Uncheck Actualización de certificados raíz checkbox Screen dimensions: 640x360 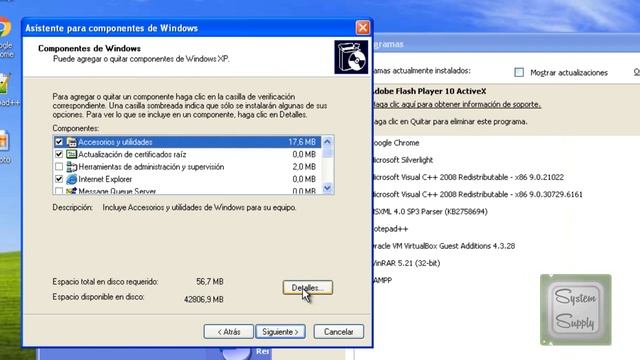[59, 154]
